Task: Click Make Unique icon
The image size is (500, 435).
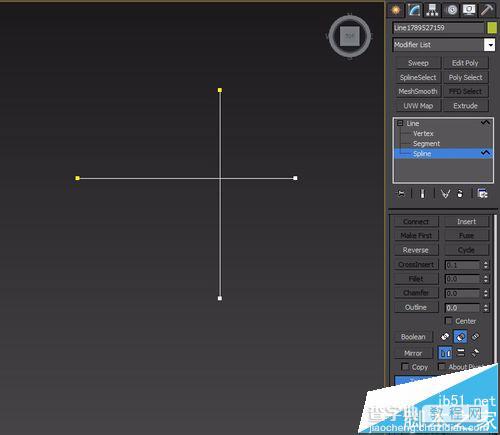Action: point(445,194)
